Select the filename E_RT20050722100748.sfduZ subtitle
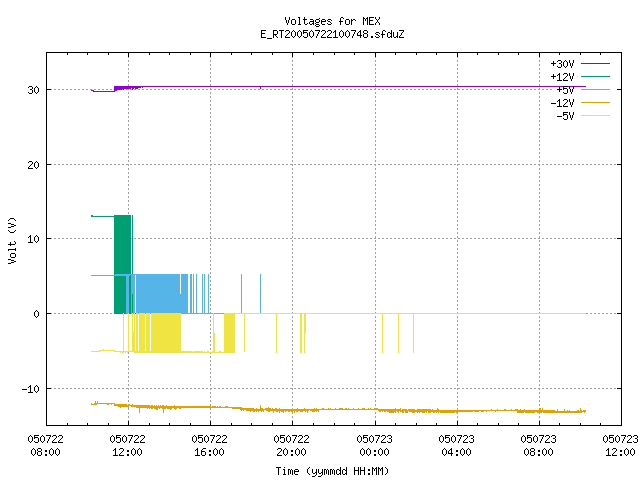Image resolution: width=640 pixels, height=480 pixels. (332, 34)
